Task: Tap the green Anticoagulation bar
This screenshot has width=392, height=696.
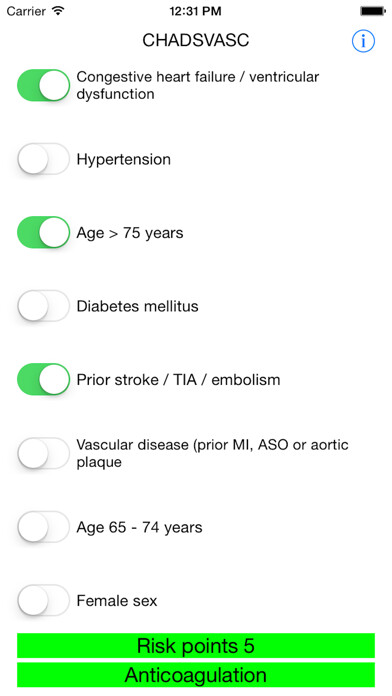Action: pos(196,675)
